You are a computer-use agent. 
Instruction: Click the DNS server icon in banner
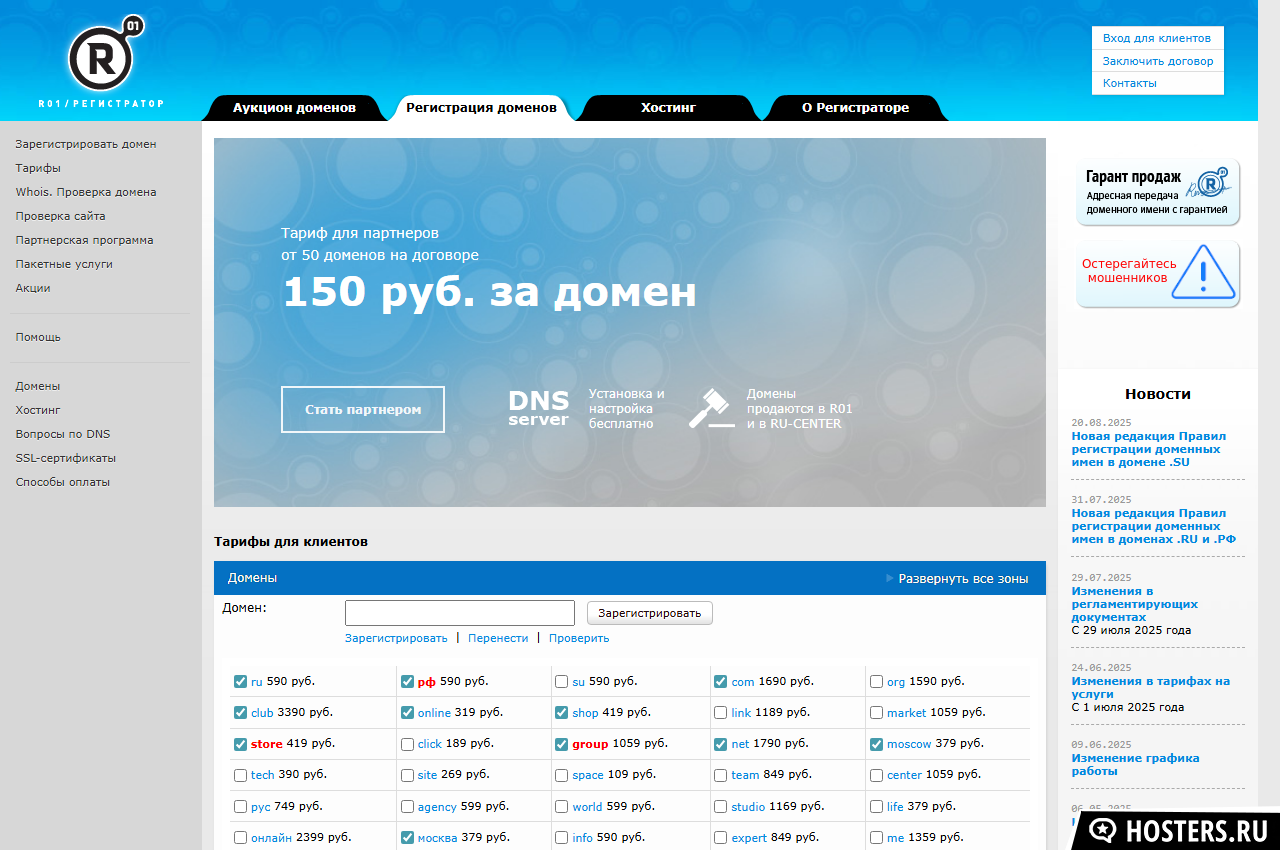538,408
